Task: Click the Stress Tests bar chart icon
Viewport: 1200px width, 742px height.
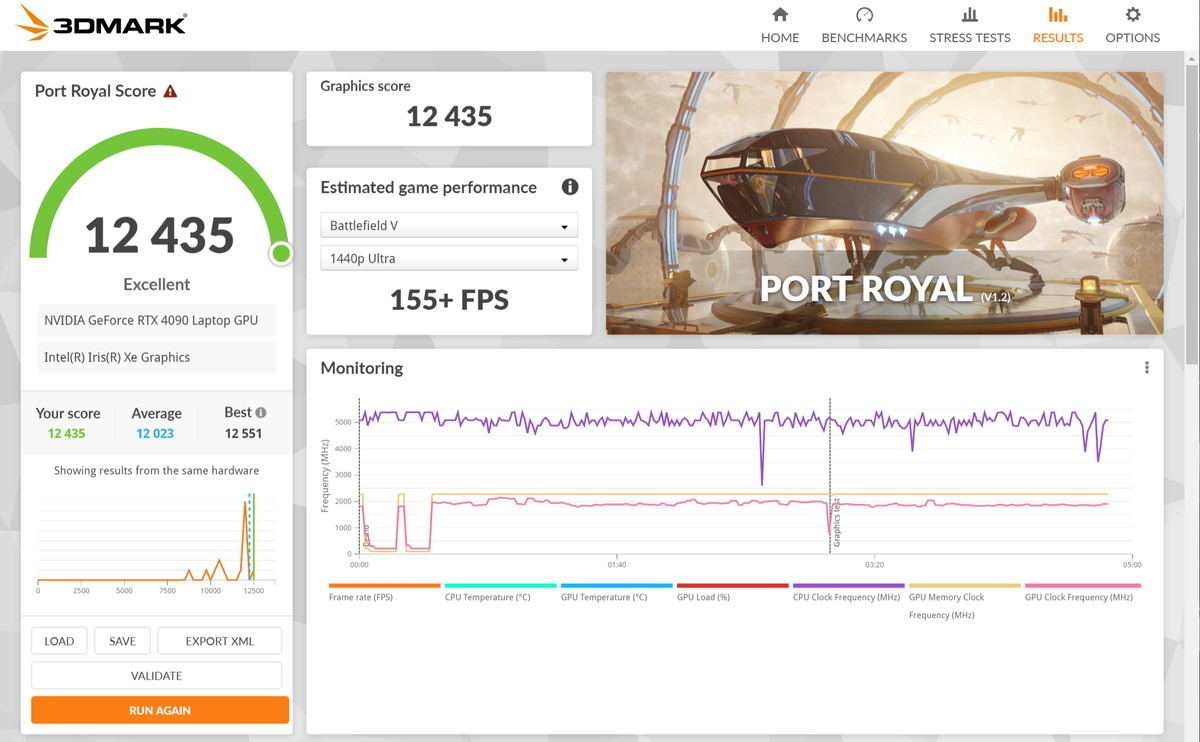Action: click(x=969, y=15)
